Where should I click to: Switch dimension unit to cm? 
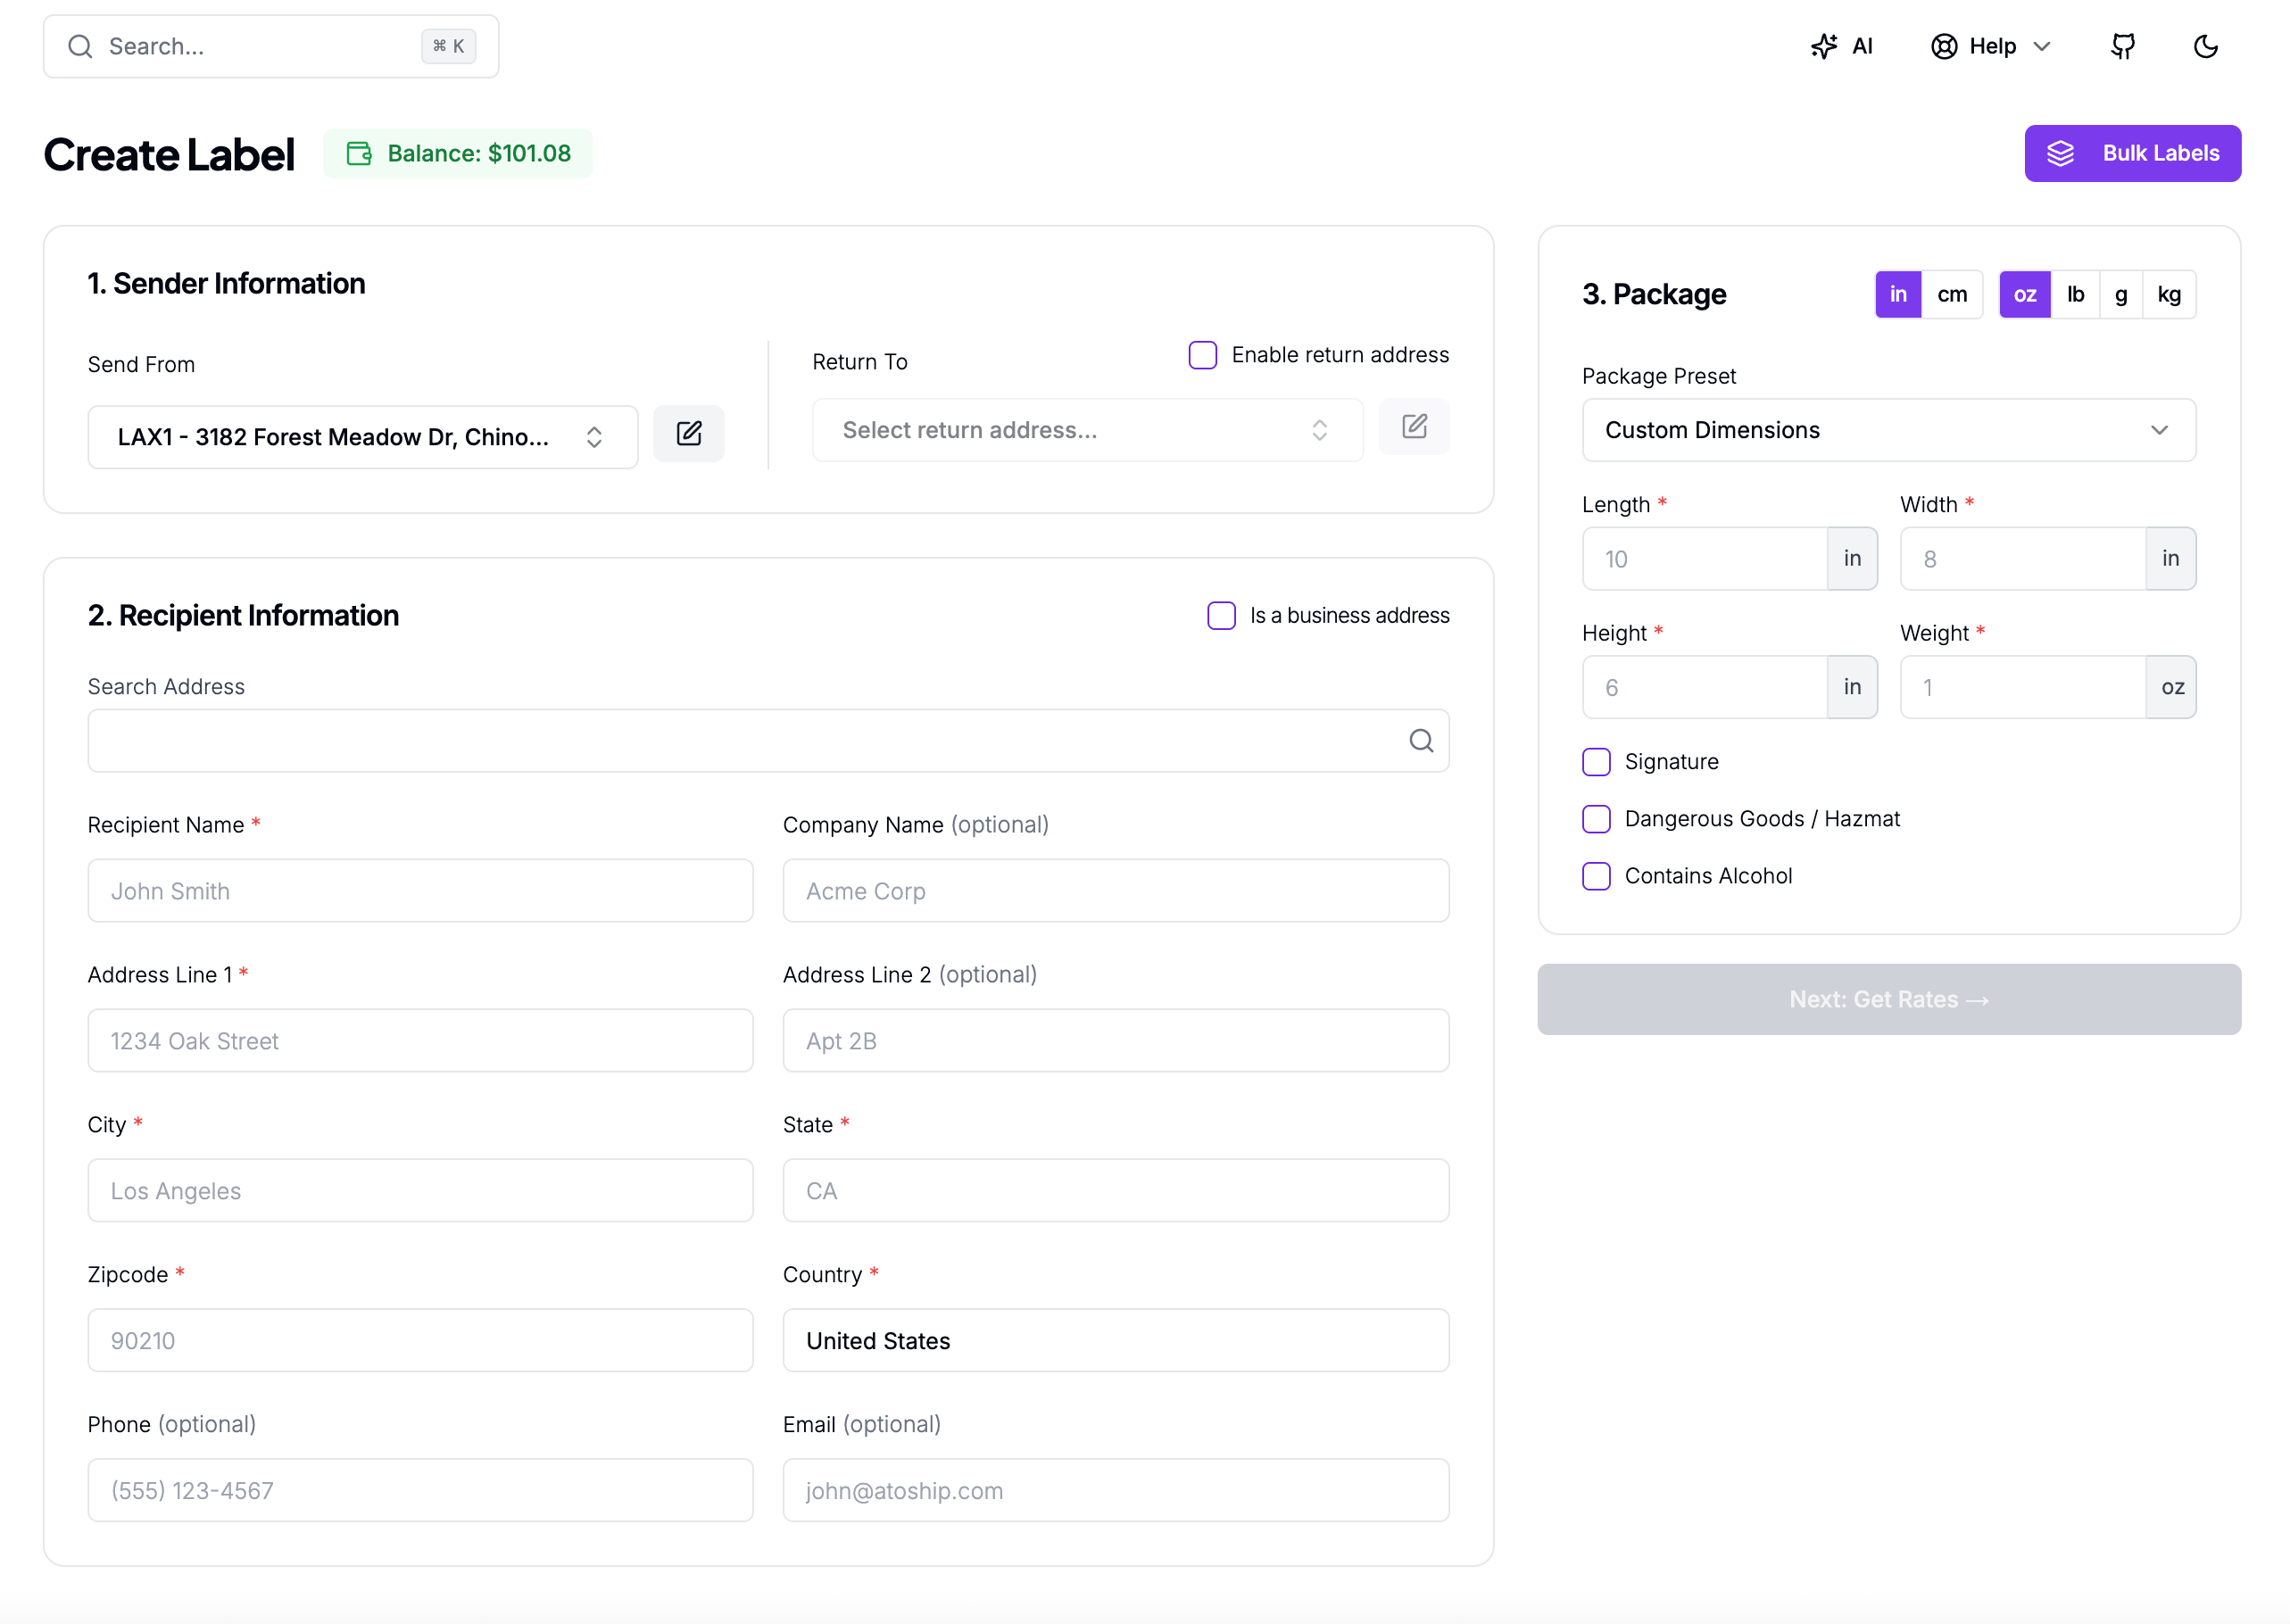coord(1951,294)
